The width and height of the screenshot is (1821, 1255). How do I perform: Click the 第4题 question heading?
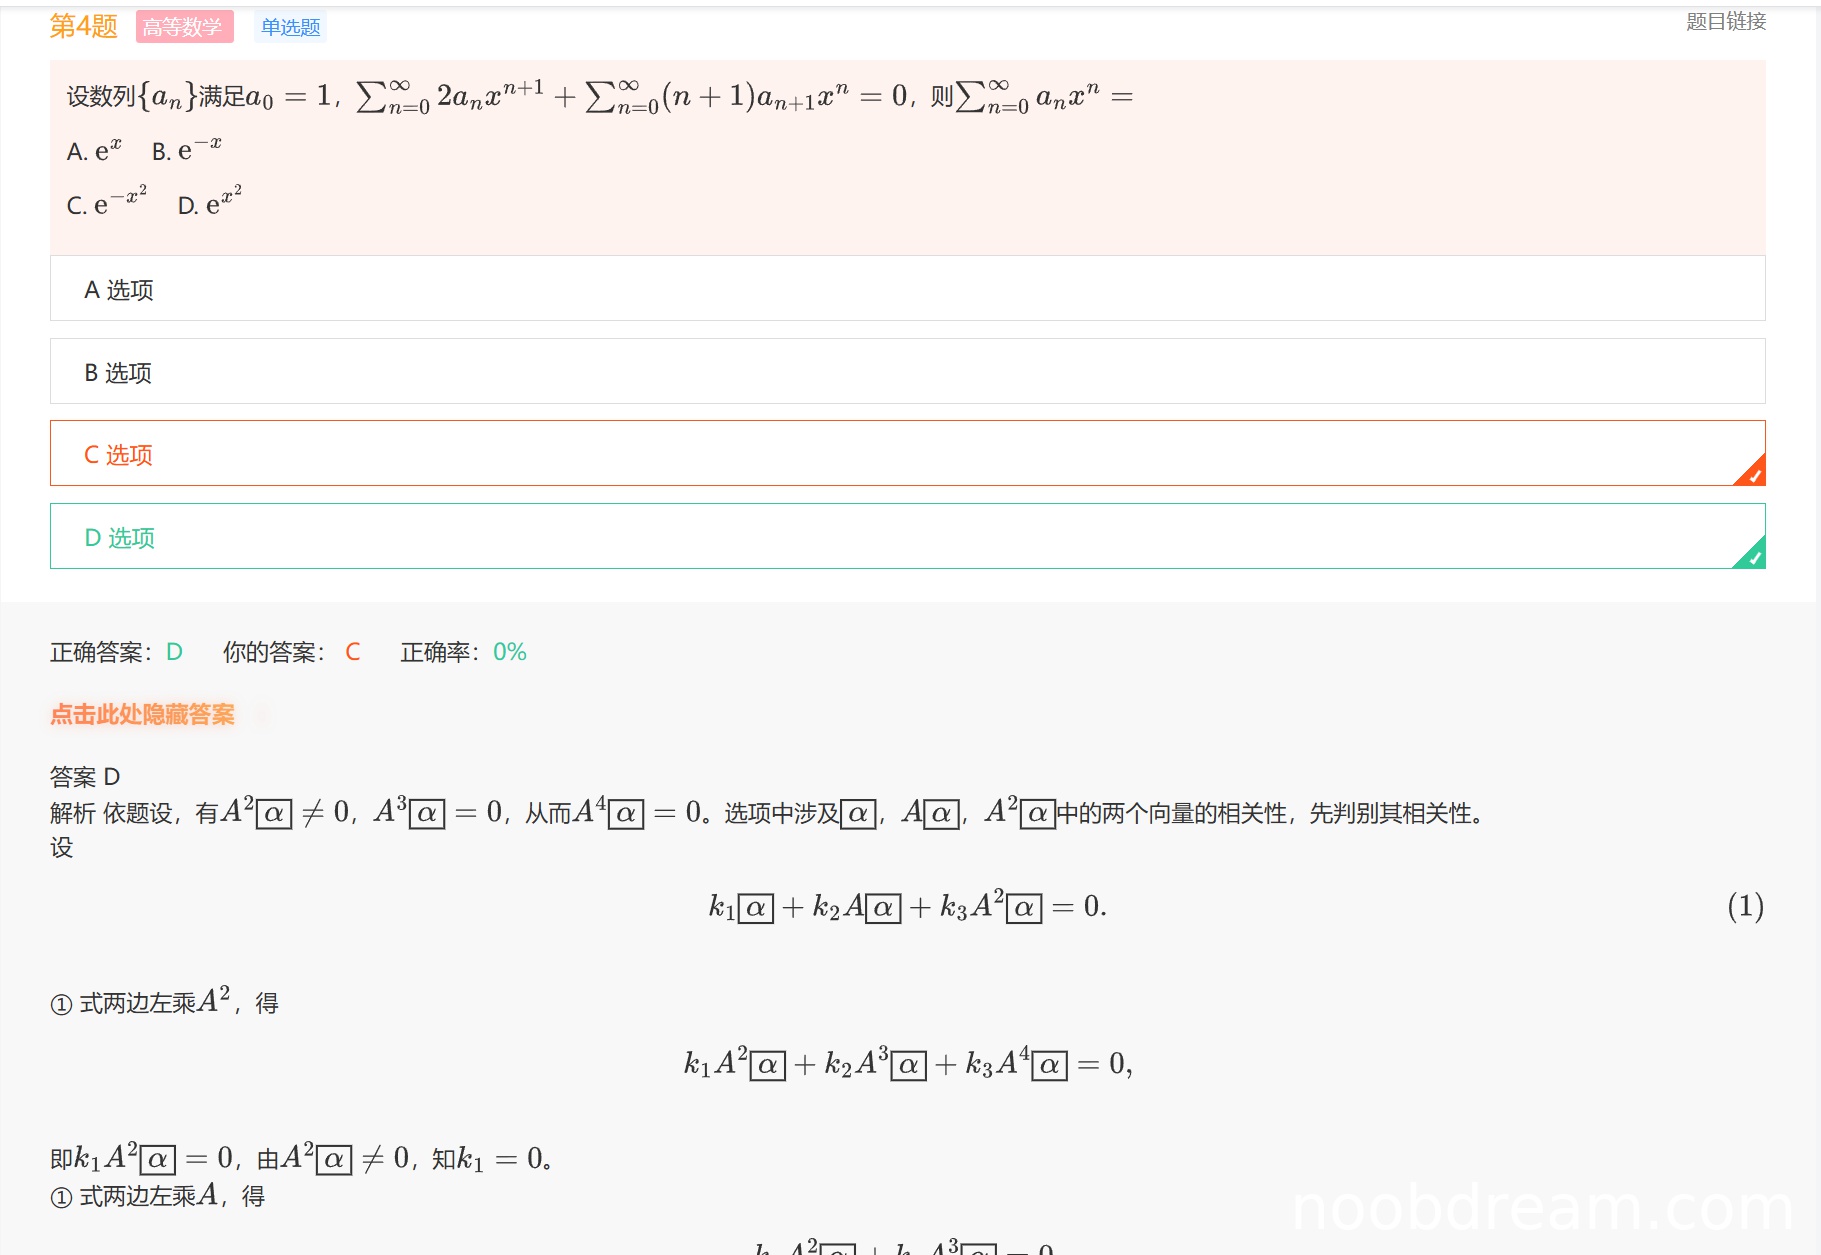pos(83,26)
